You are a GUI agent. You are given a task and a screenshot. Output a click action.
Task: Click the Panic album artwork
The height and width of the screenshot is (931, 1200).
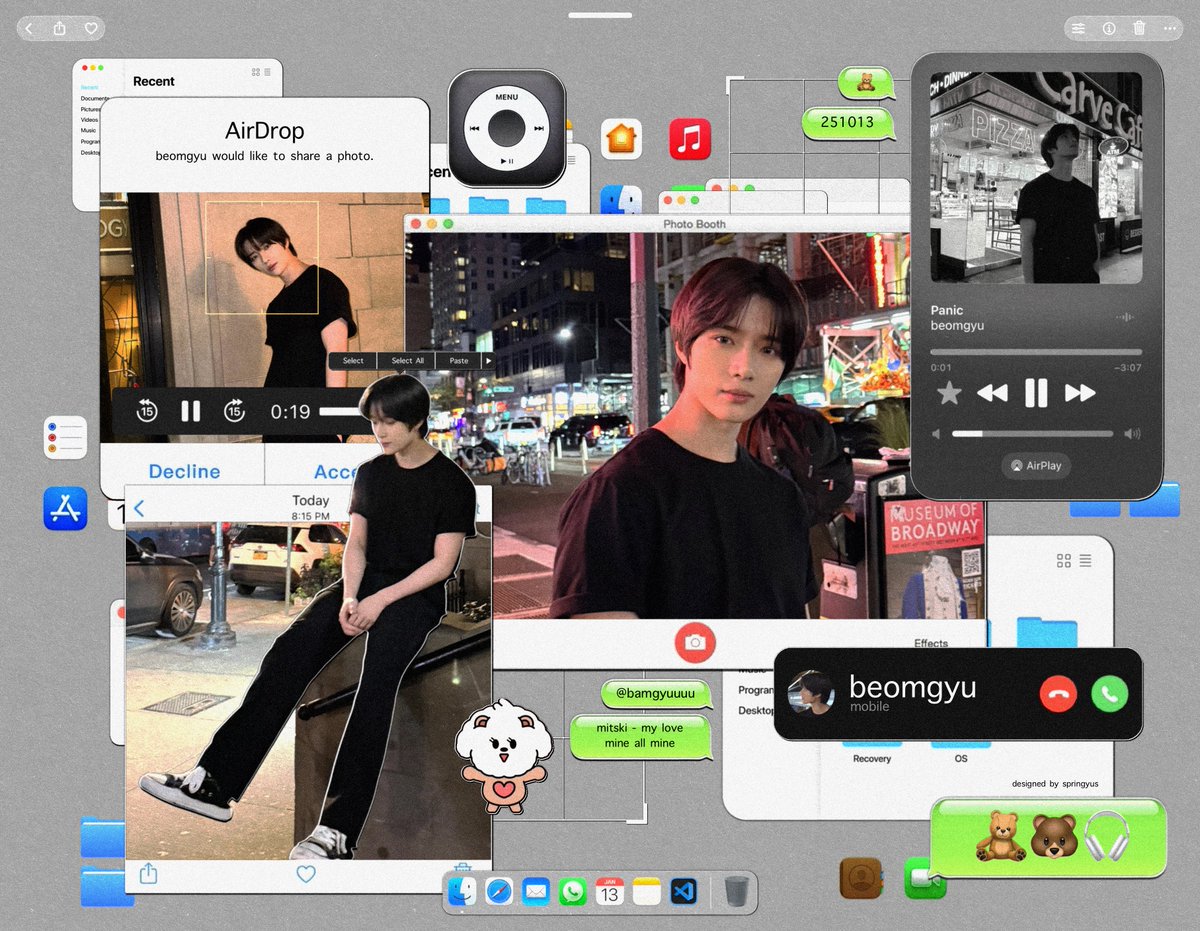click(x=1036, y=177)
